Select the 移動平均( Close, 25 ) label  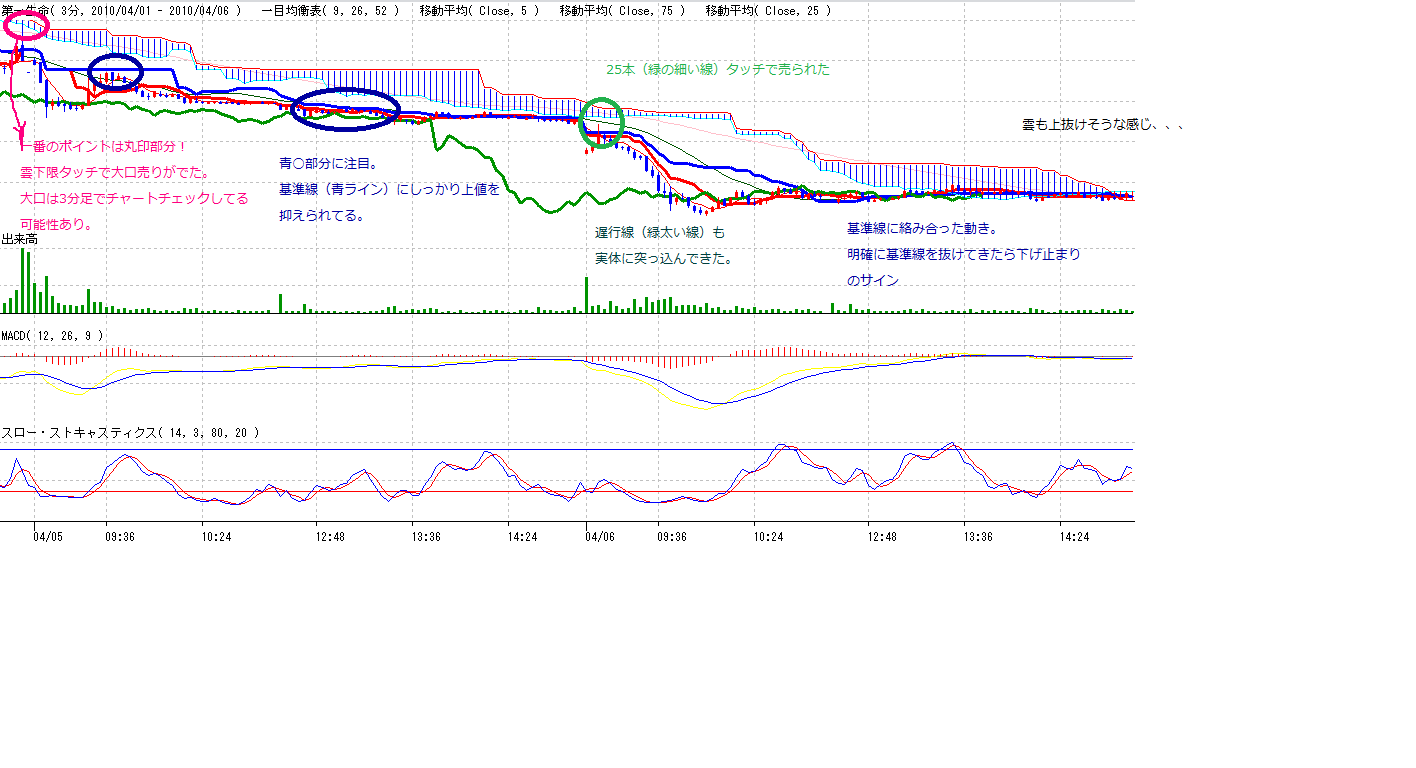coord(767,10)
